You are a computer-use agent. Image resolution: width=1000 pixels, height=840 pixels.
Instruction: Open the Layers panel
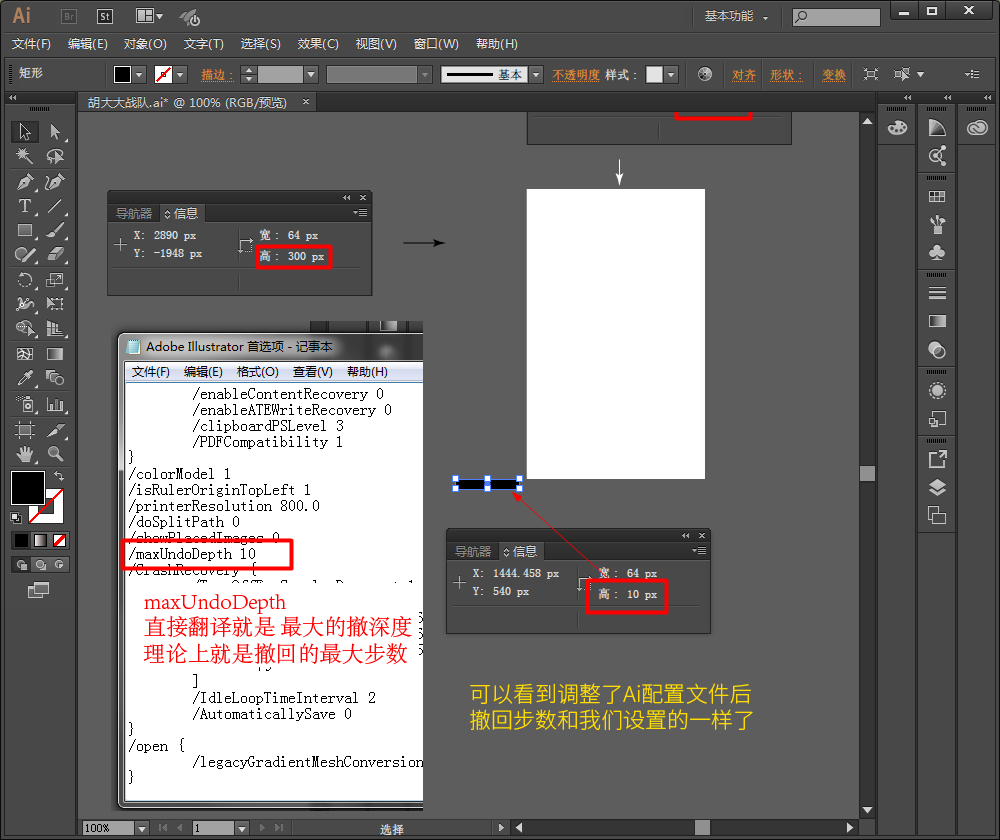937,488
